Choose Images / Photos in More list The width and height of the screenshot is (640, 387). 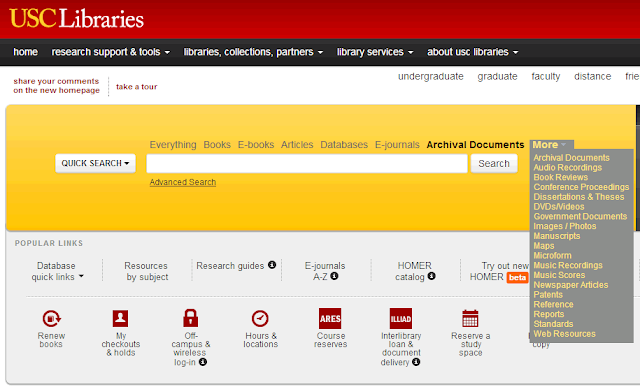pos(564,226)
